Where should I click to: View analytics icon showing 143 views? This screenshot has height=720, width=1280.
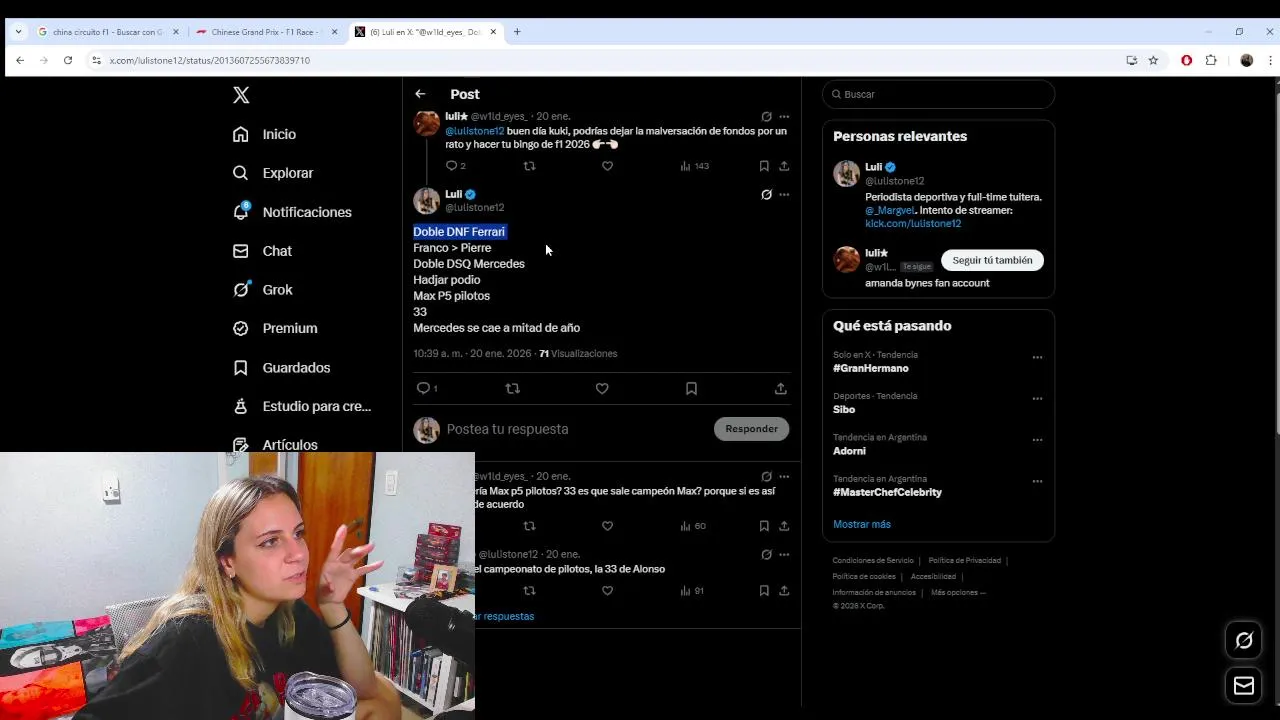(694, 166)
